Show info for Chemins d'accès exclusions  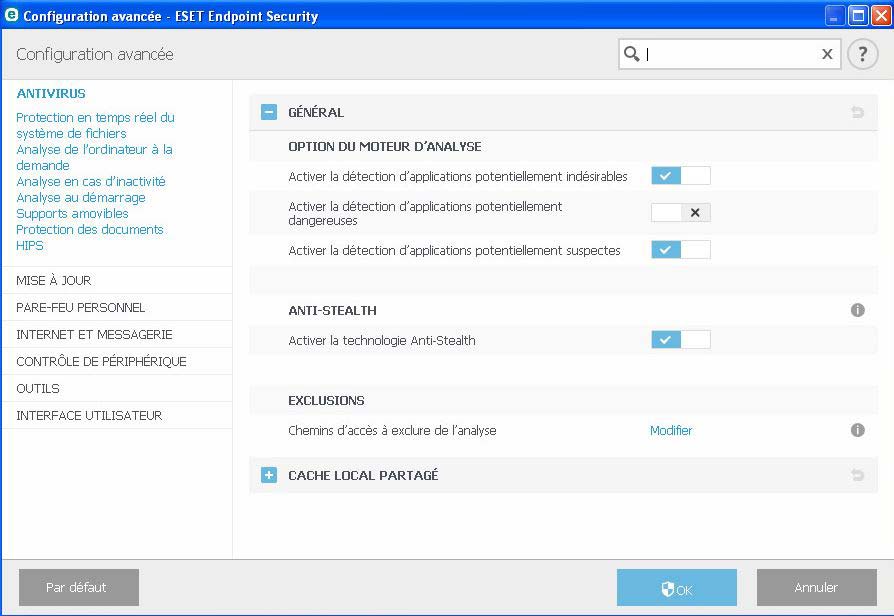pyautogui.click(x=857, y=430)
